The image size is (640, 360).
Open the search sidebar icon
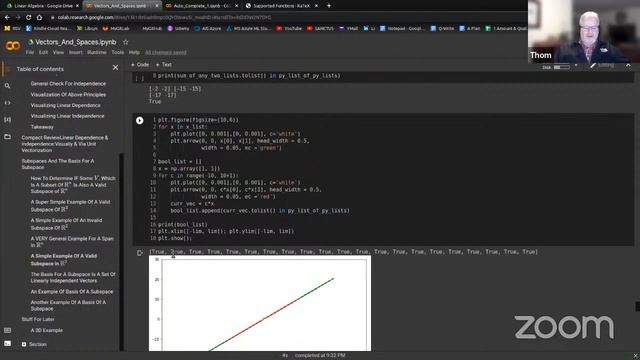coord(7,86)
